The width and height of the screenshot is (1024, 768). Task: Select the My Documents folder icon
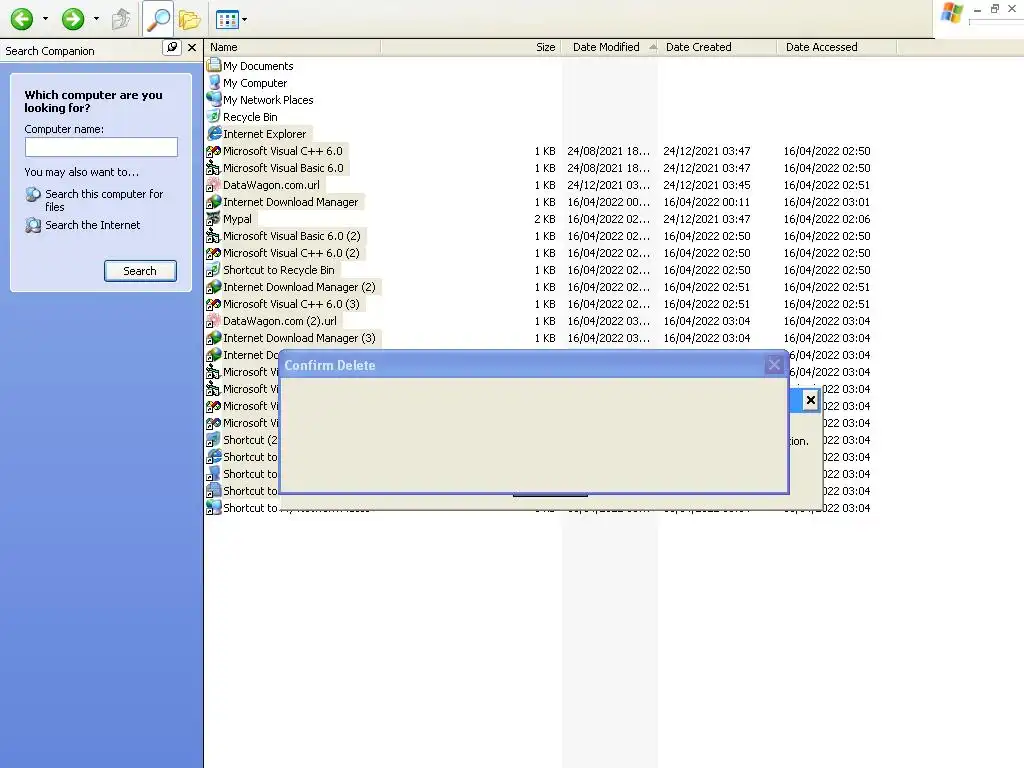pyautogui.click(x=214, y=65)
